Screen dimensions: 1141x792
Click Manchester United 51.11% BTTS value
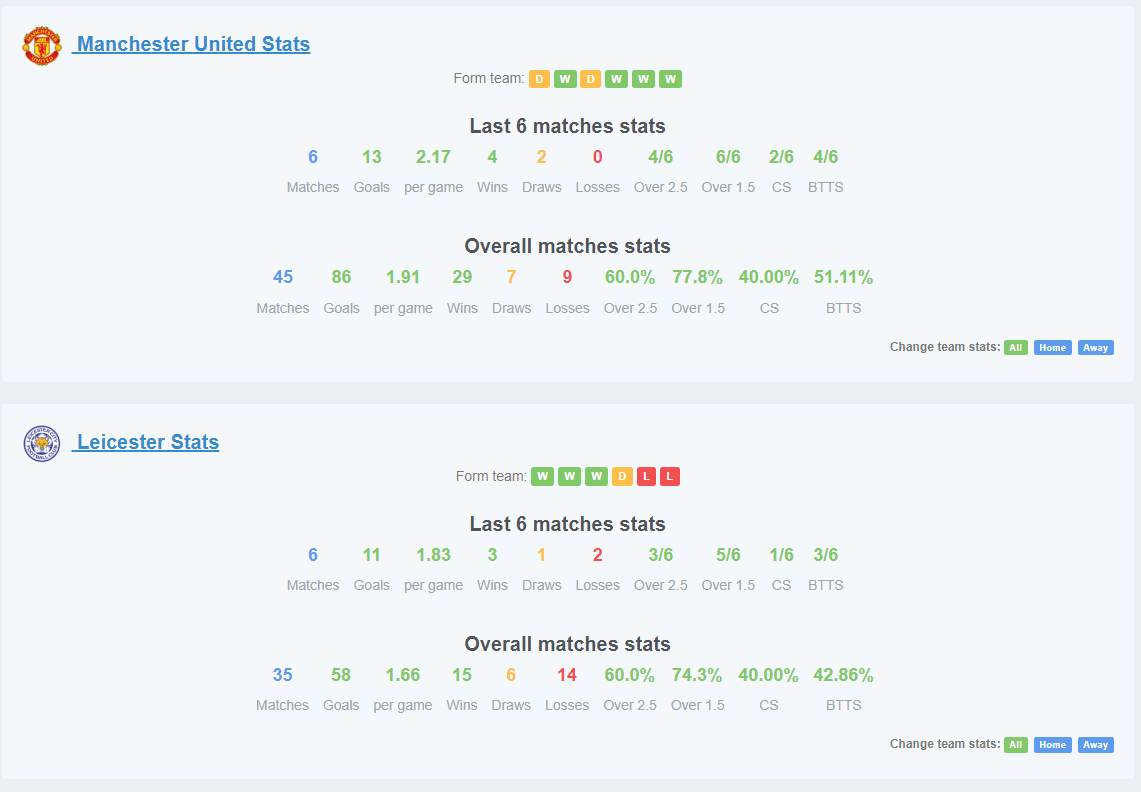[843, 277]
